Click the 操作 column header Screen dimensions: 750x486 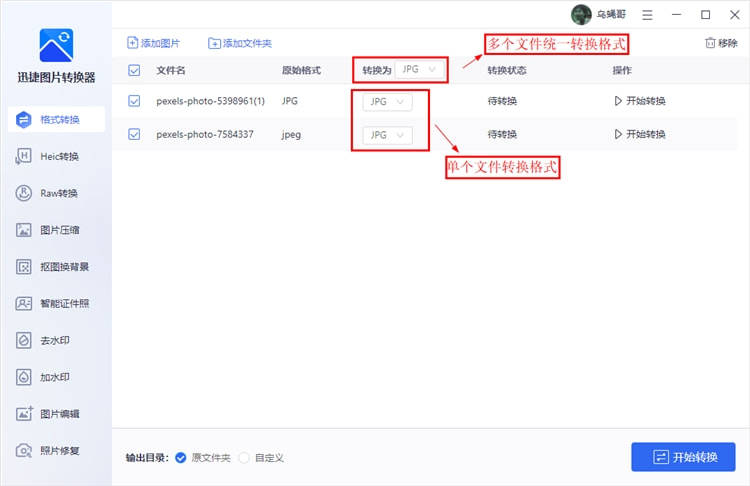(622, 70)
